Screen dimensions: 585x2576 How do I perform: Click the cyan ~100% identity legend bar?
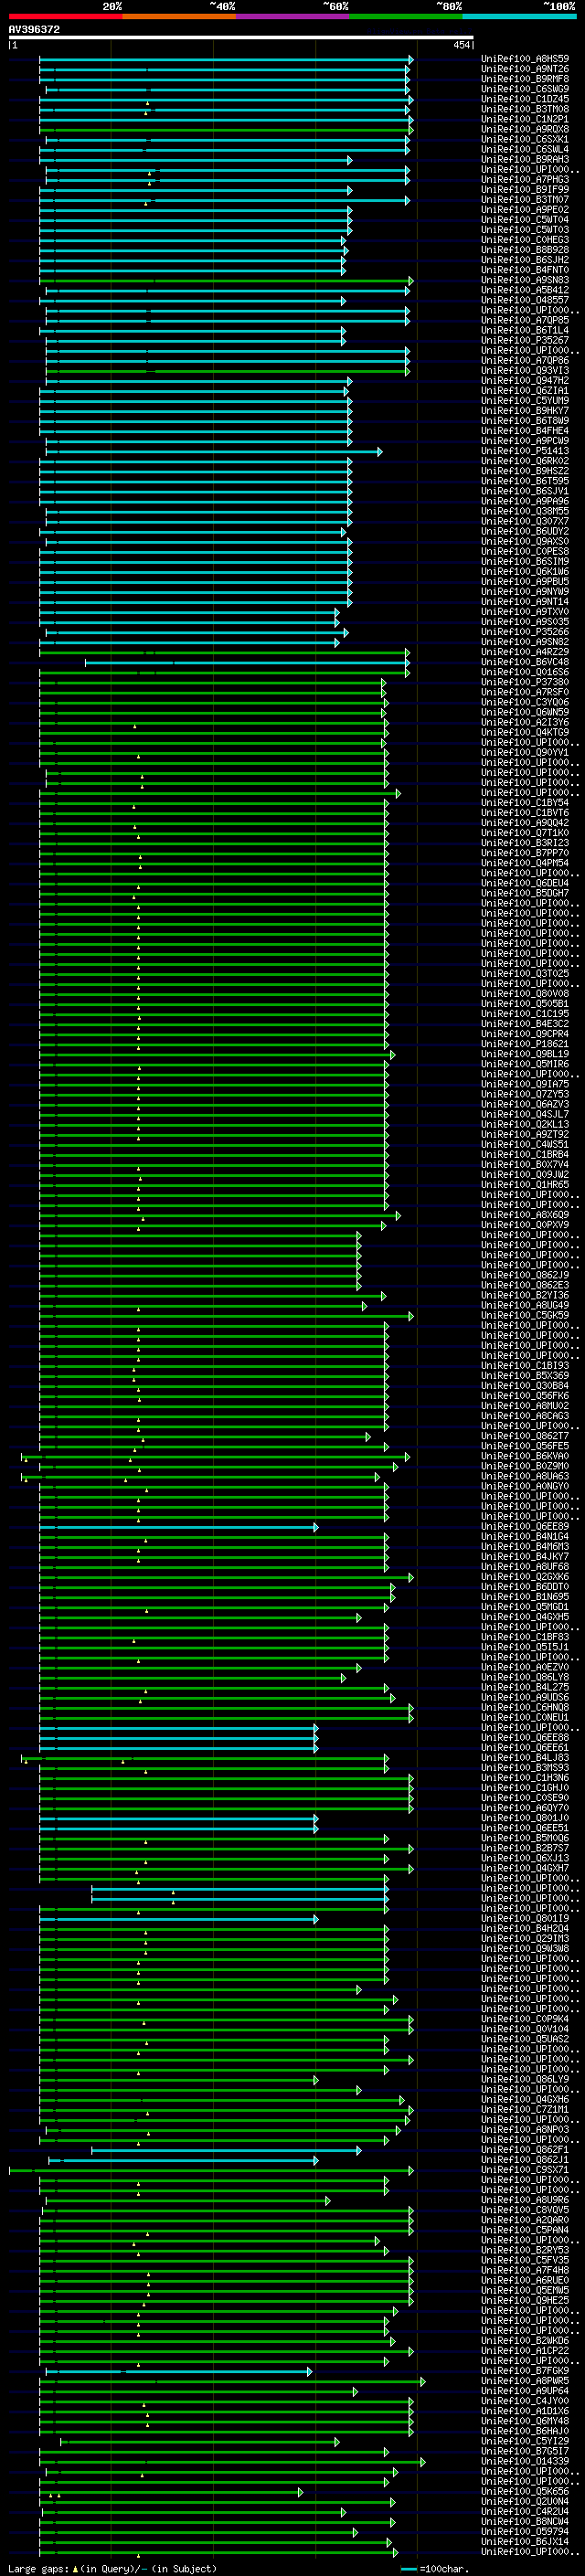pos(519,16)
